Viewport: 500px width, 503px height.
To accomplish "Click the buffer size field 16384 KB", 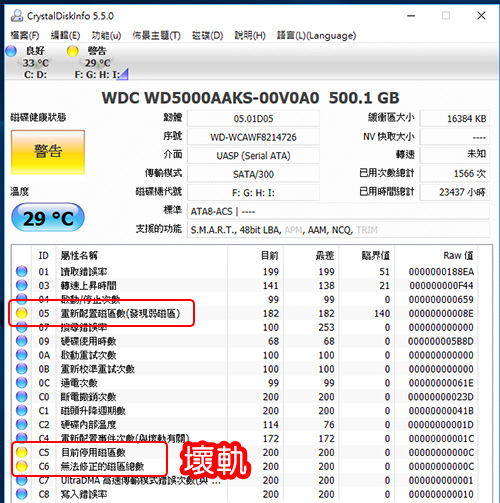I will [455, 119].
